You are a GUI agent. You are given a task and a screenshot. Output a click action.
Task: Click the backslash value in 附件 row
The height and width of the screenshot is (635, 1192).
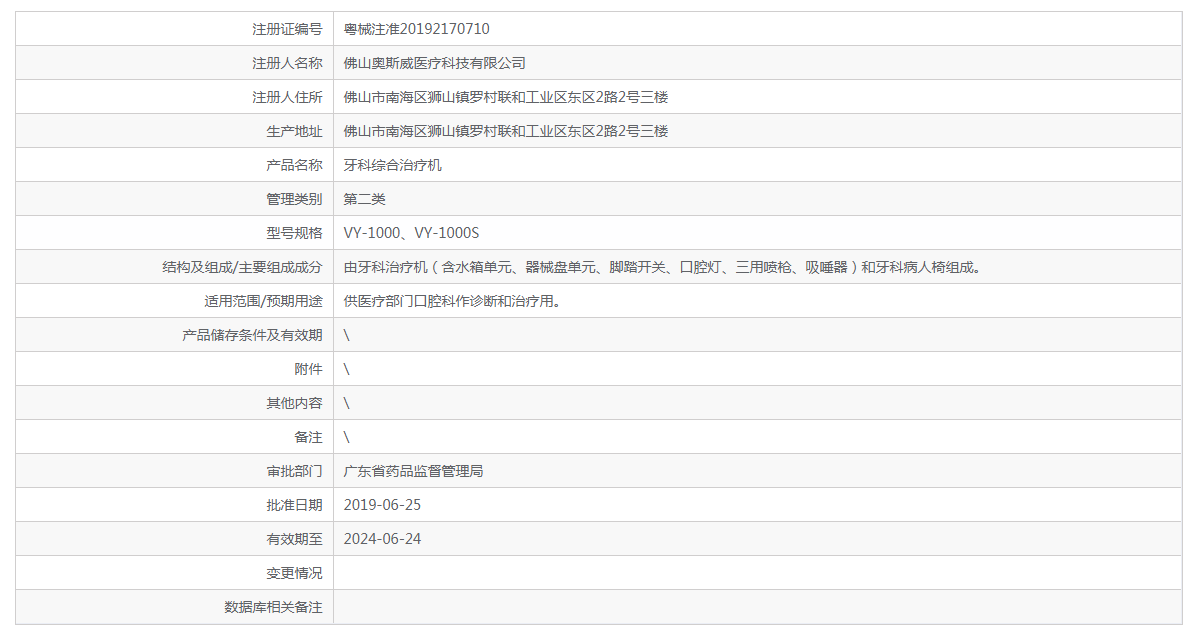click(347, 369)
